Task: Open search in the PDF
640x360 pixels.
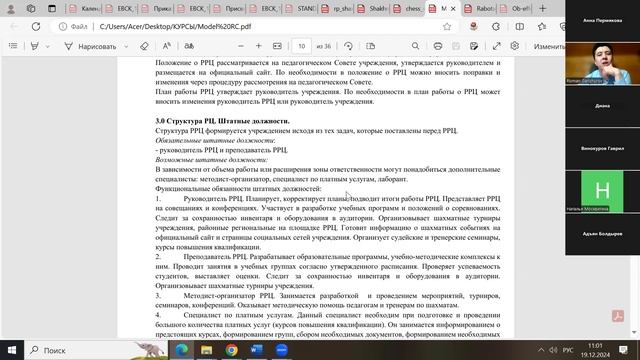Action: tap(415, 46)
